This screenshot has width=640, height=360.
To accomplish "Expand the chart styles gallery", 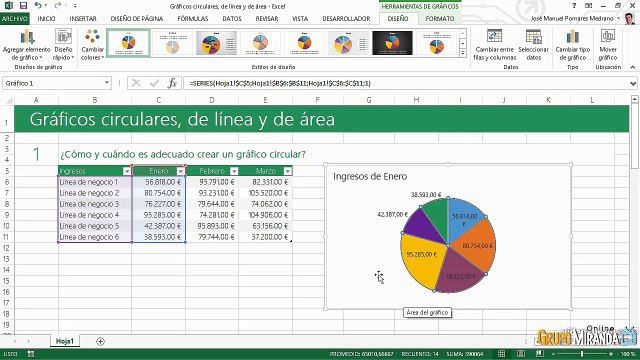I will [462, 53].
